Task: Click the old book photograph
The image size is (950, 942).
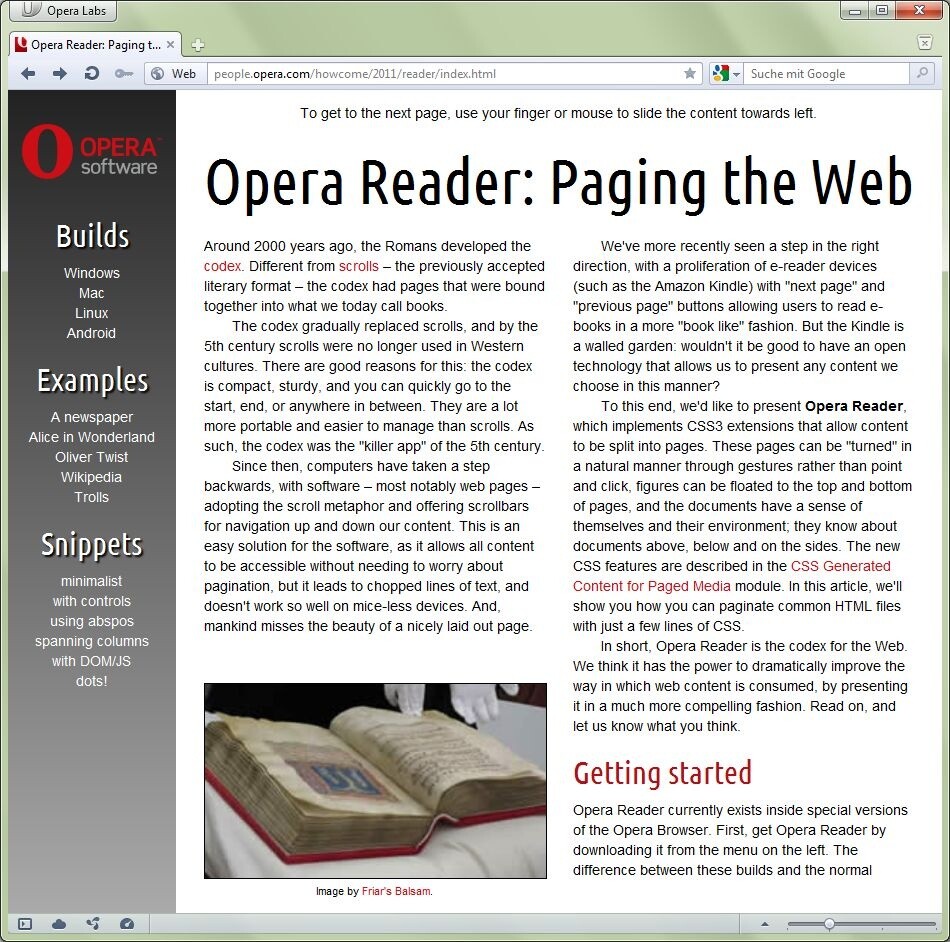Action: point(375,781)
